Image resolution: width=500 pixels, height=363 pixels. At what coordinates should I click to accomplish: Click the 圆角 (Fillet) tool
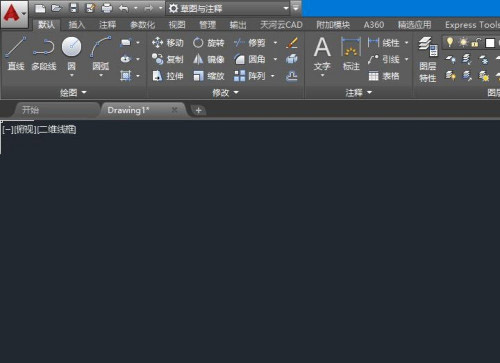pyautogui.click(x=249, y=59)
